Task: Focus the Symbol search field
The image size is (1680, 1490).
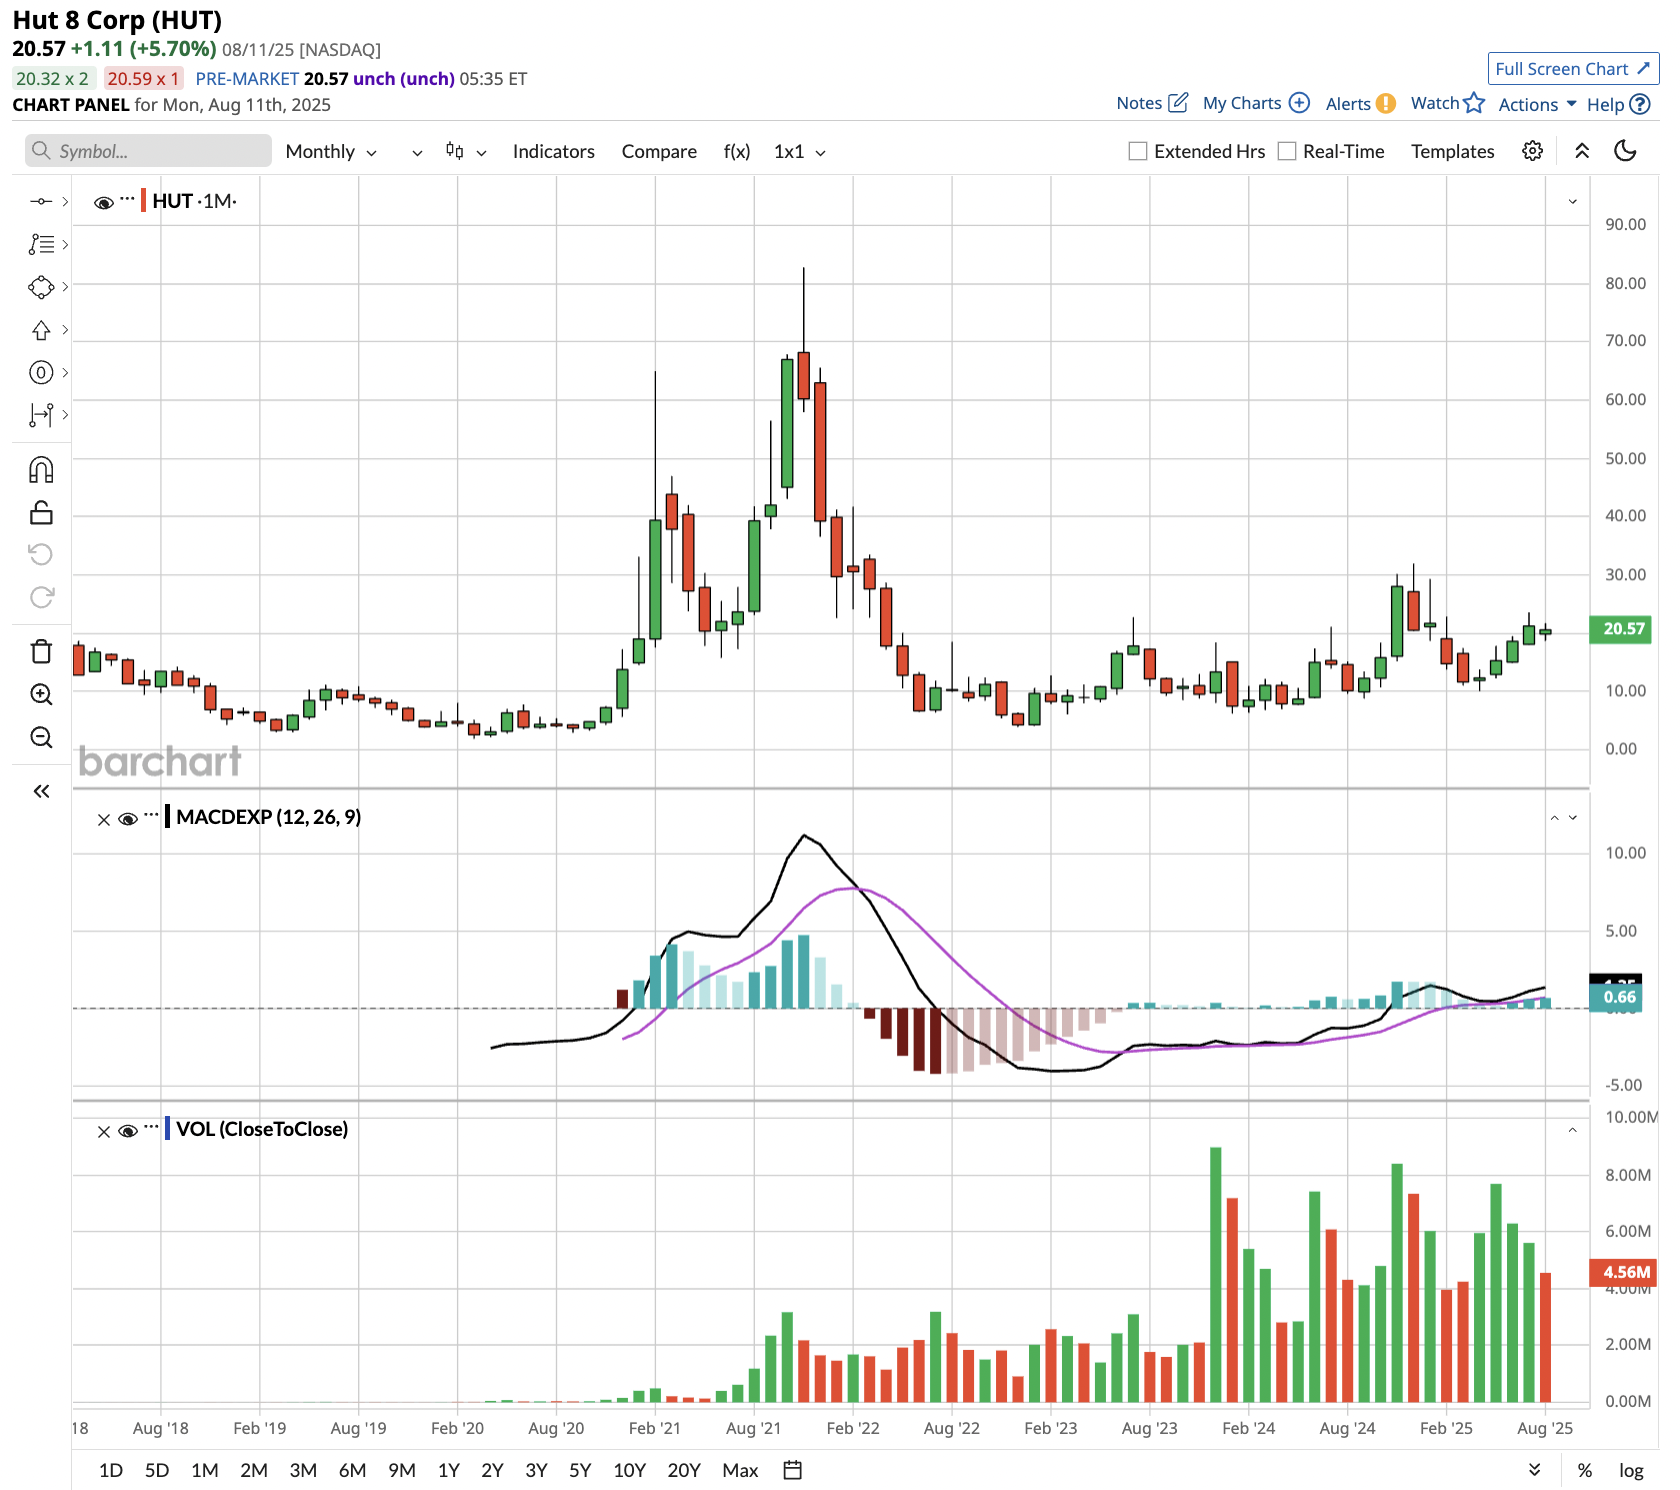Action: pos(148,151)
